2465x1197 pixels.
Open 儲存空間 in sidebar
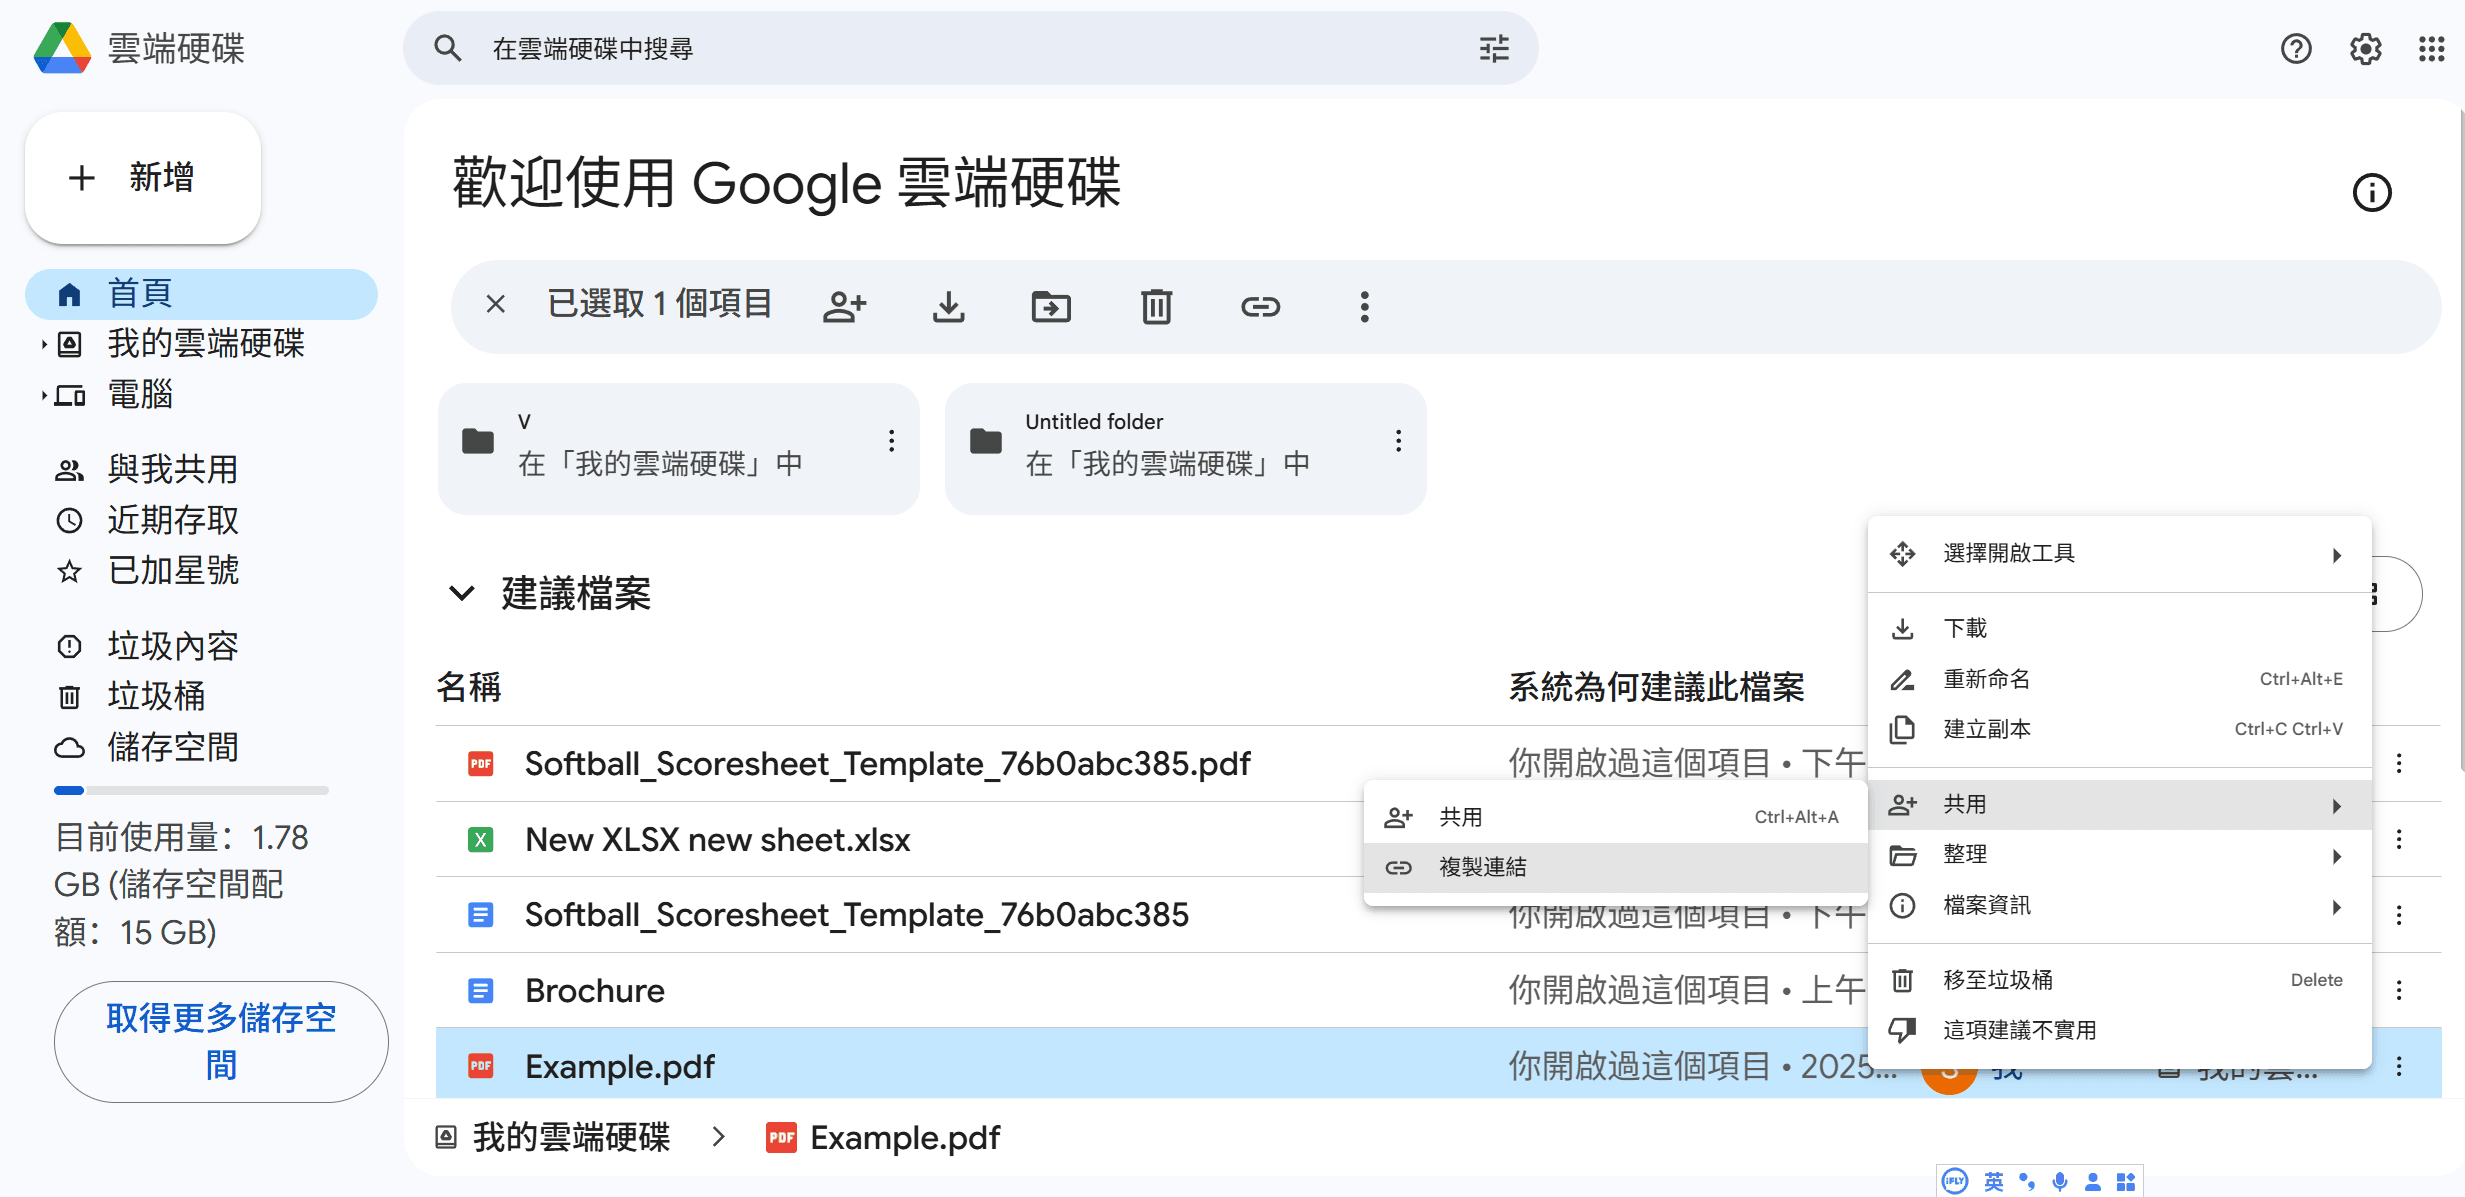pos(201,747)
